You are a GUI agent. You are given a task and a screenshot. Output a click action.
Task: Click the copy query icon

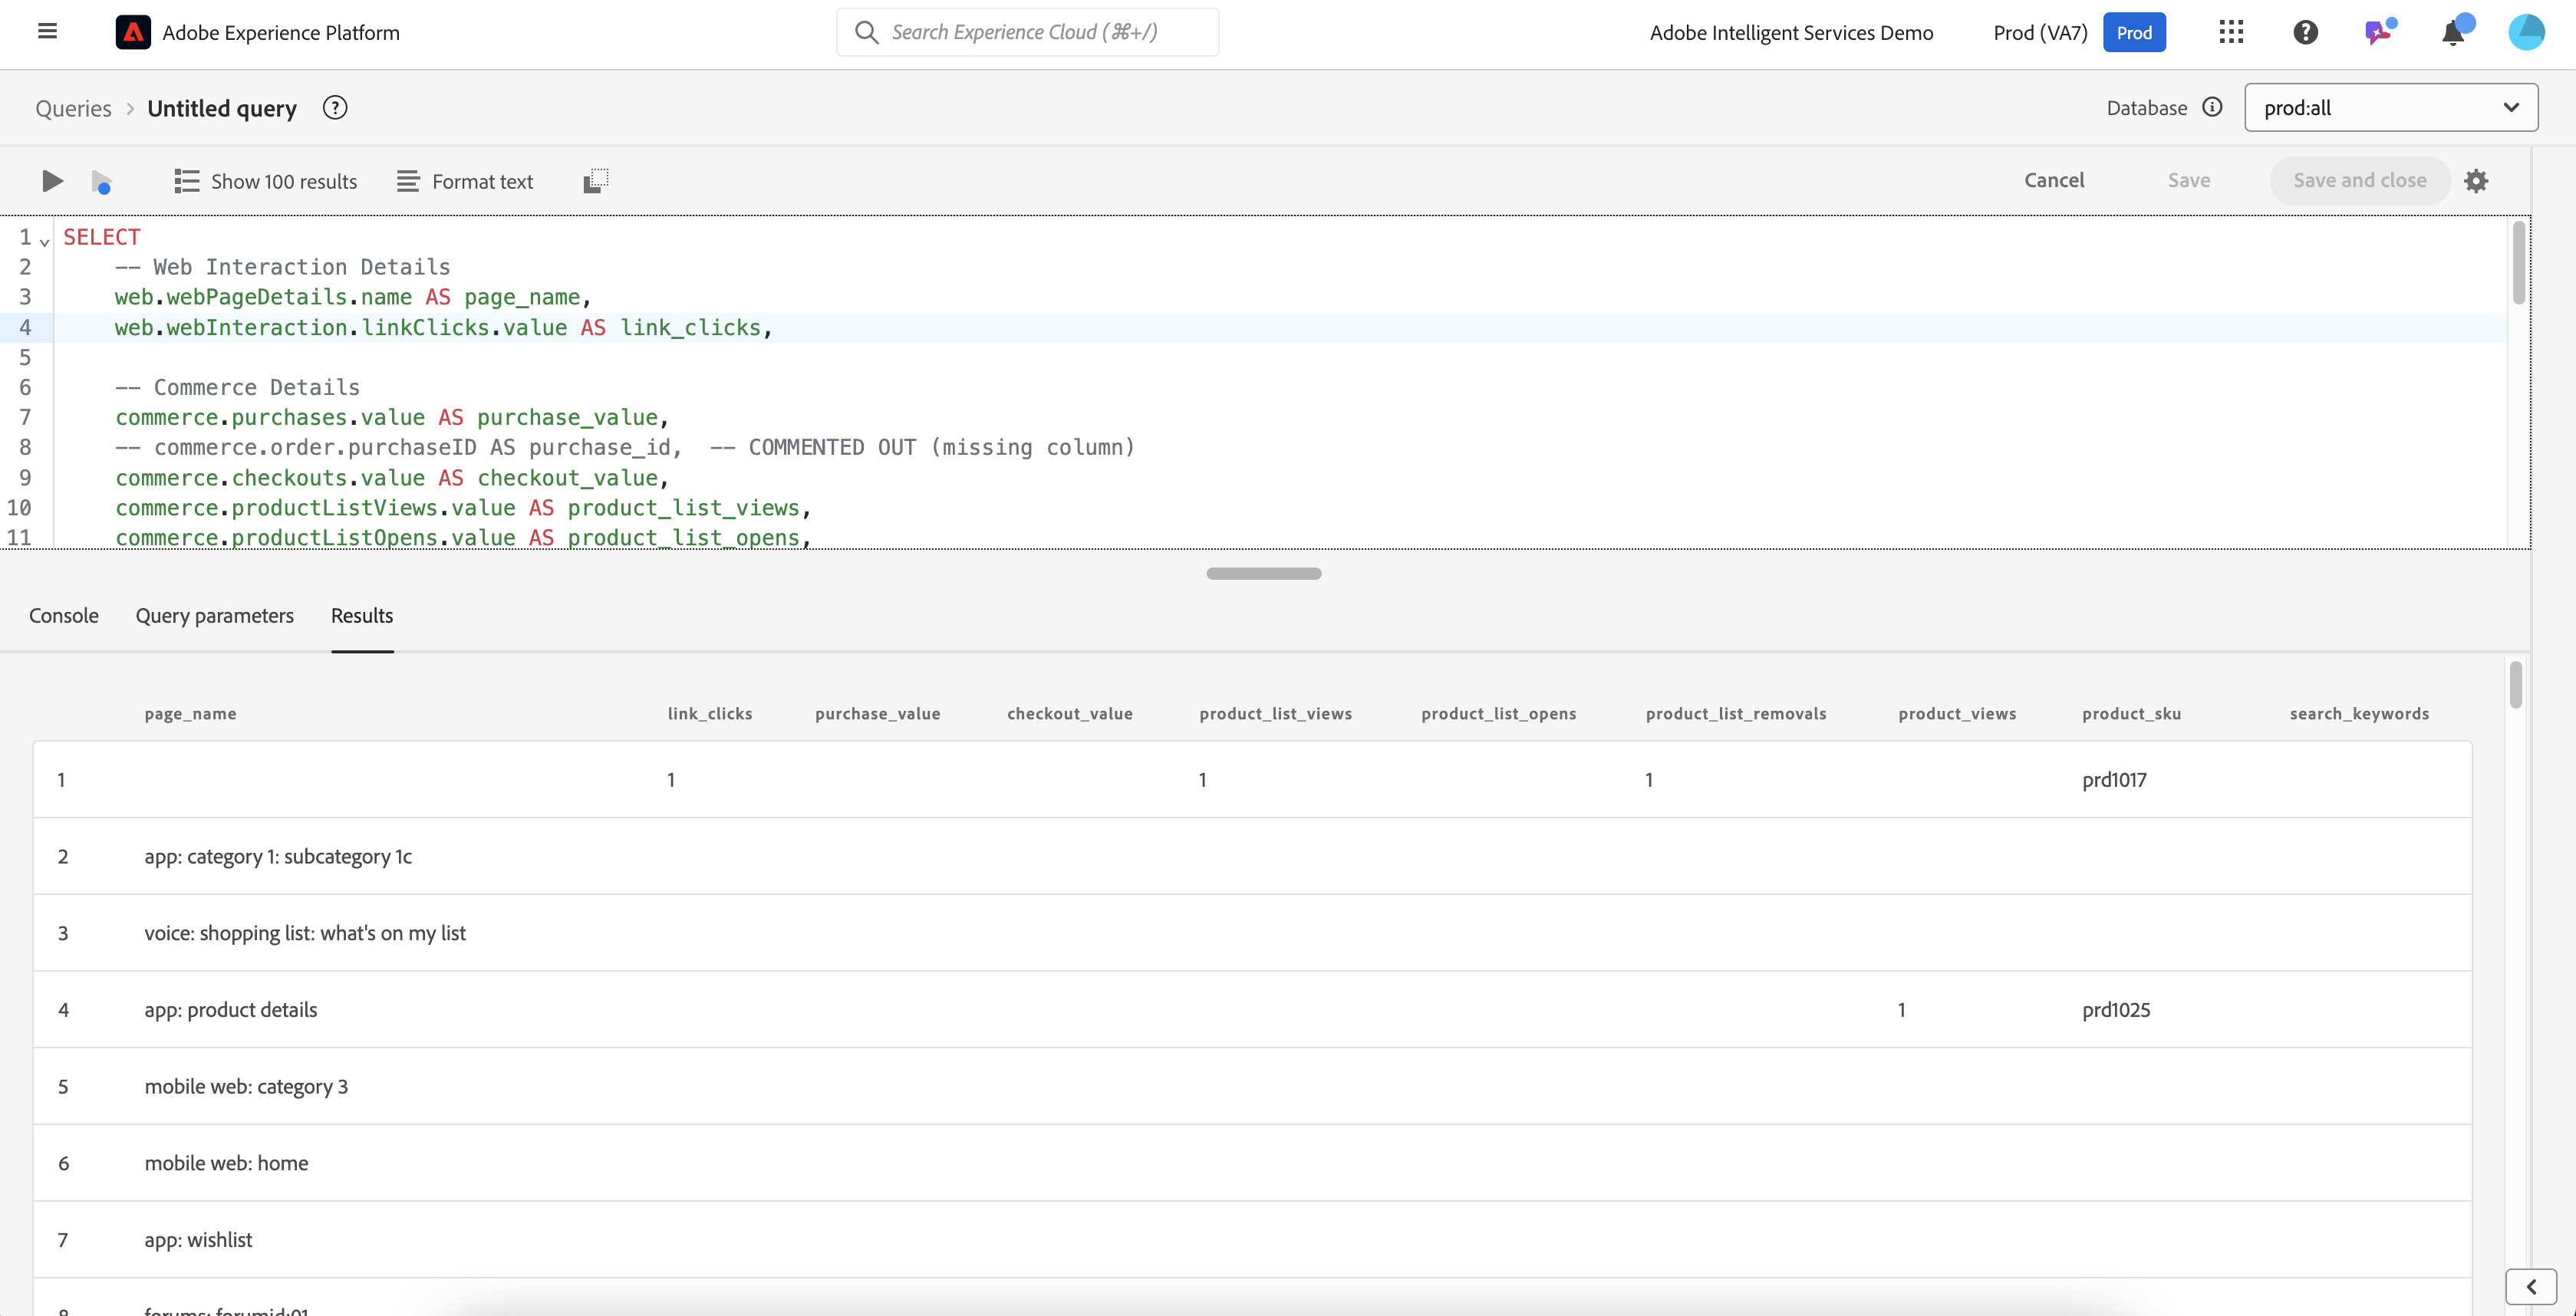(595, 181)
